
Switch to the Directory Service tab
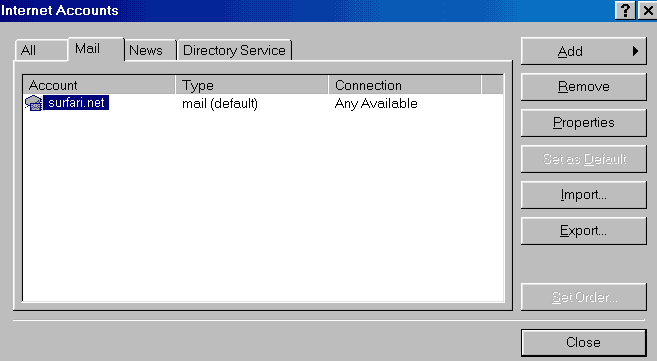coord(234,50)
